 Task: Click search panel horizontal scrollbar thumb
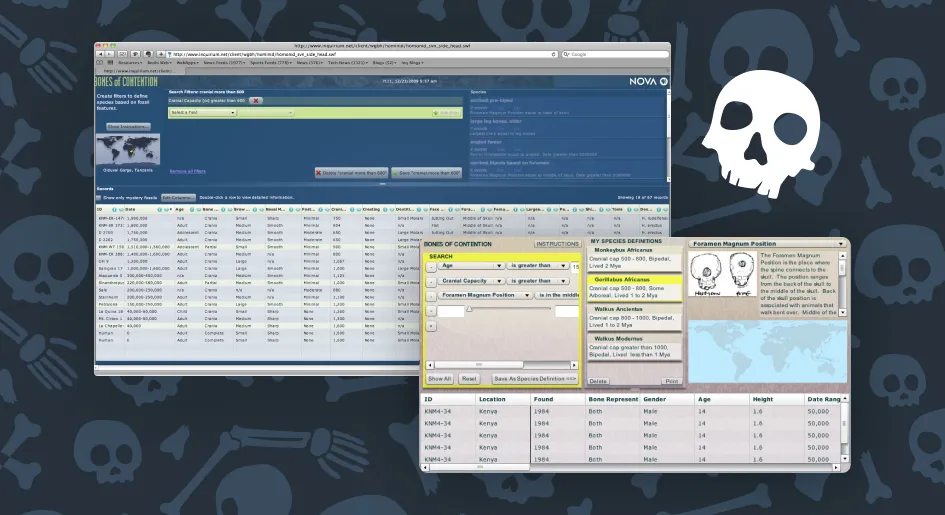coord(479,365)
